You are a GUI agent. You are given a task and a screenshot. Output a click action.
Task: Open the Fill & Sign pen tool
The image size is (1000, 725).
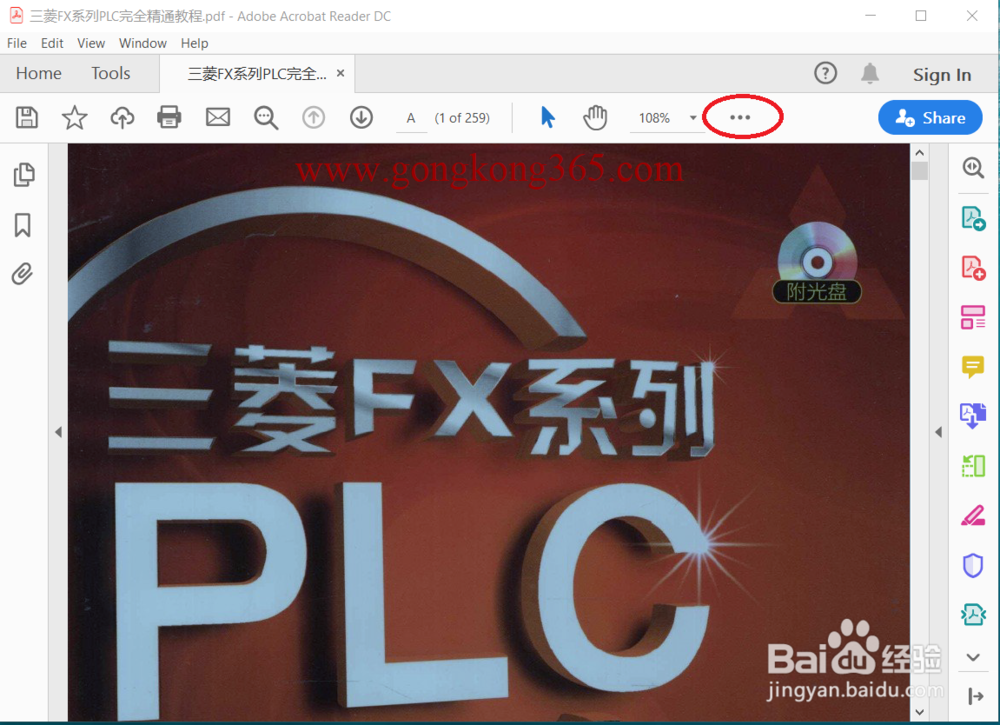973,515
